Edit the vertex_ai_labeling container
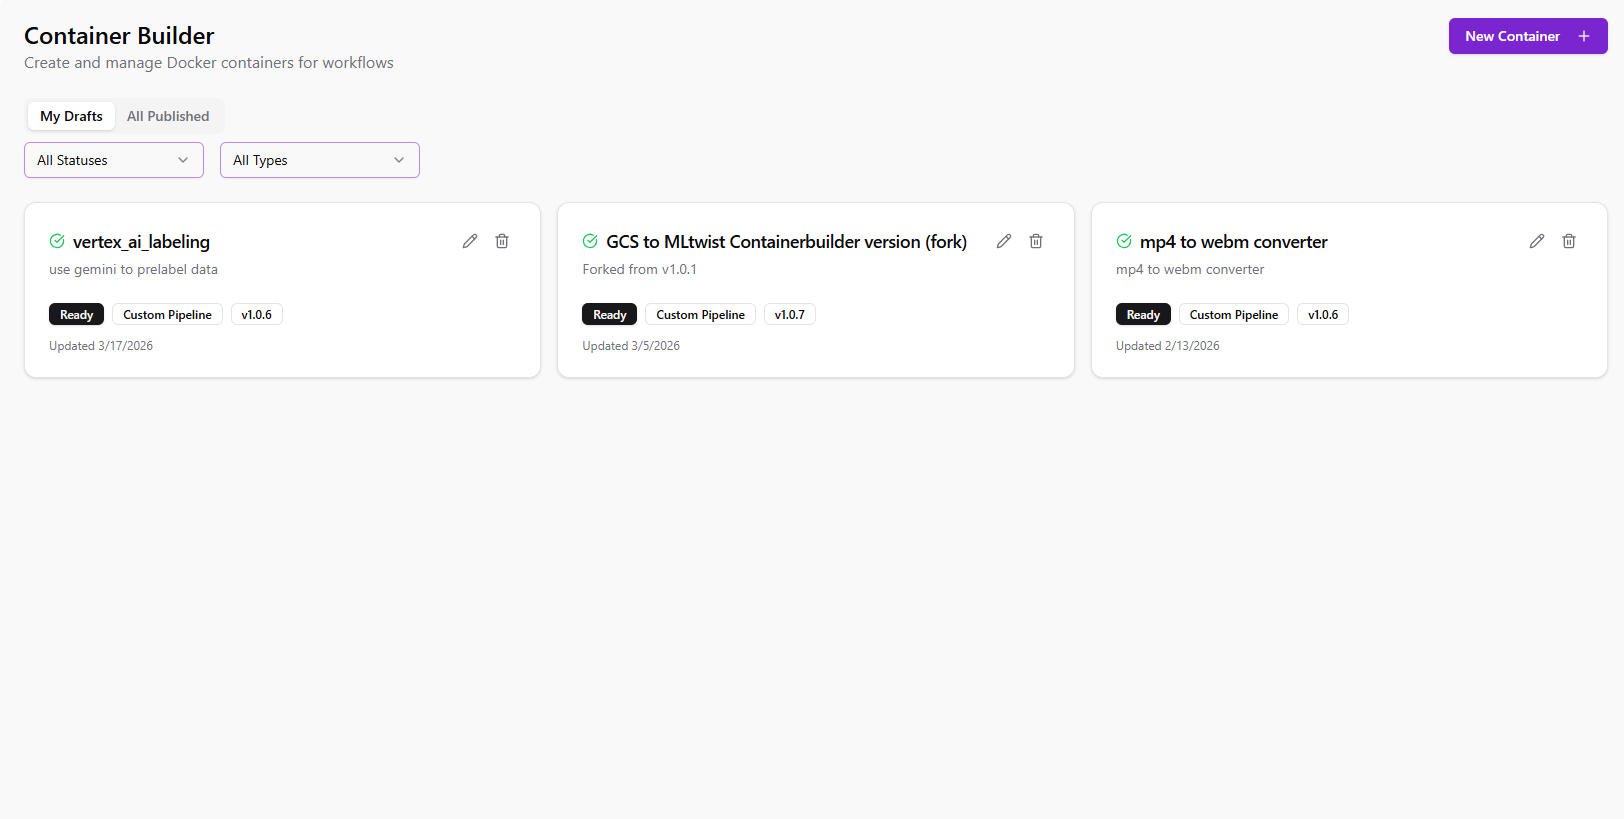Image resolution: width=1624 pixels, height=819 pixels. (470, 241)
